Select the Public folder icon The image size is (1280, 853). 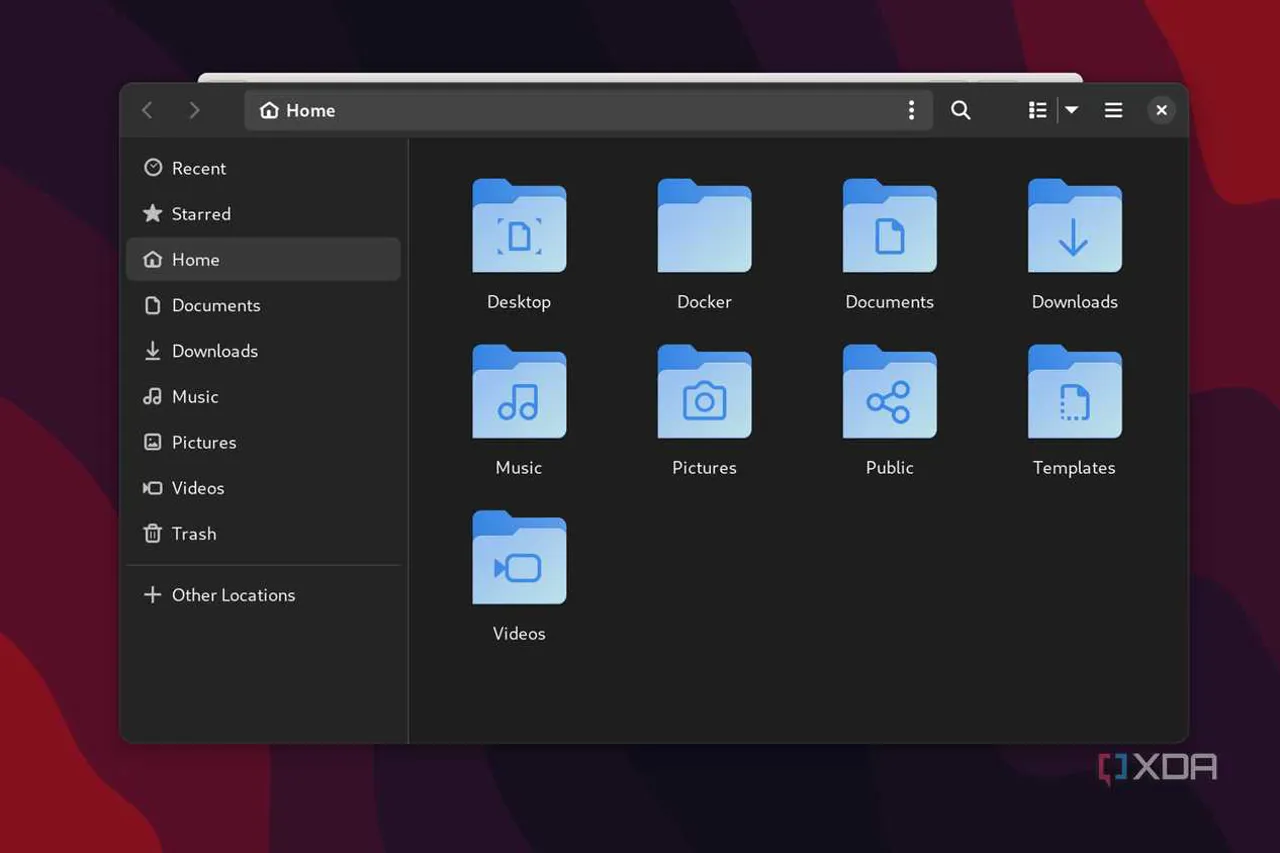(890, 392)
